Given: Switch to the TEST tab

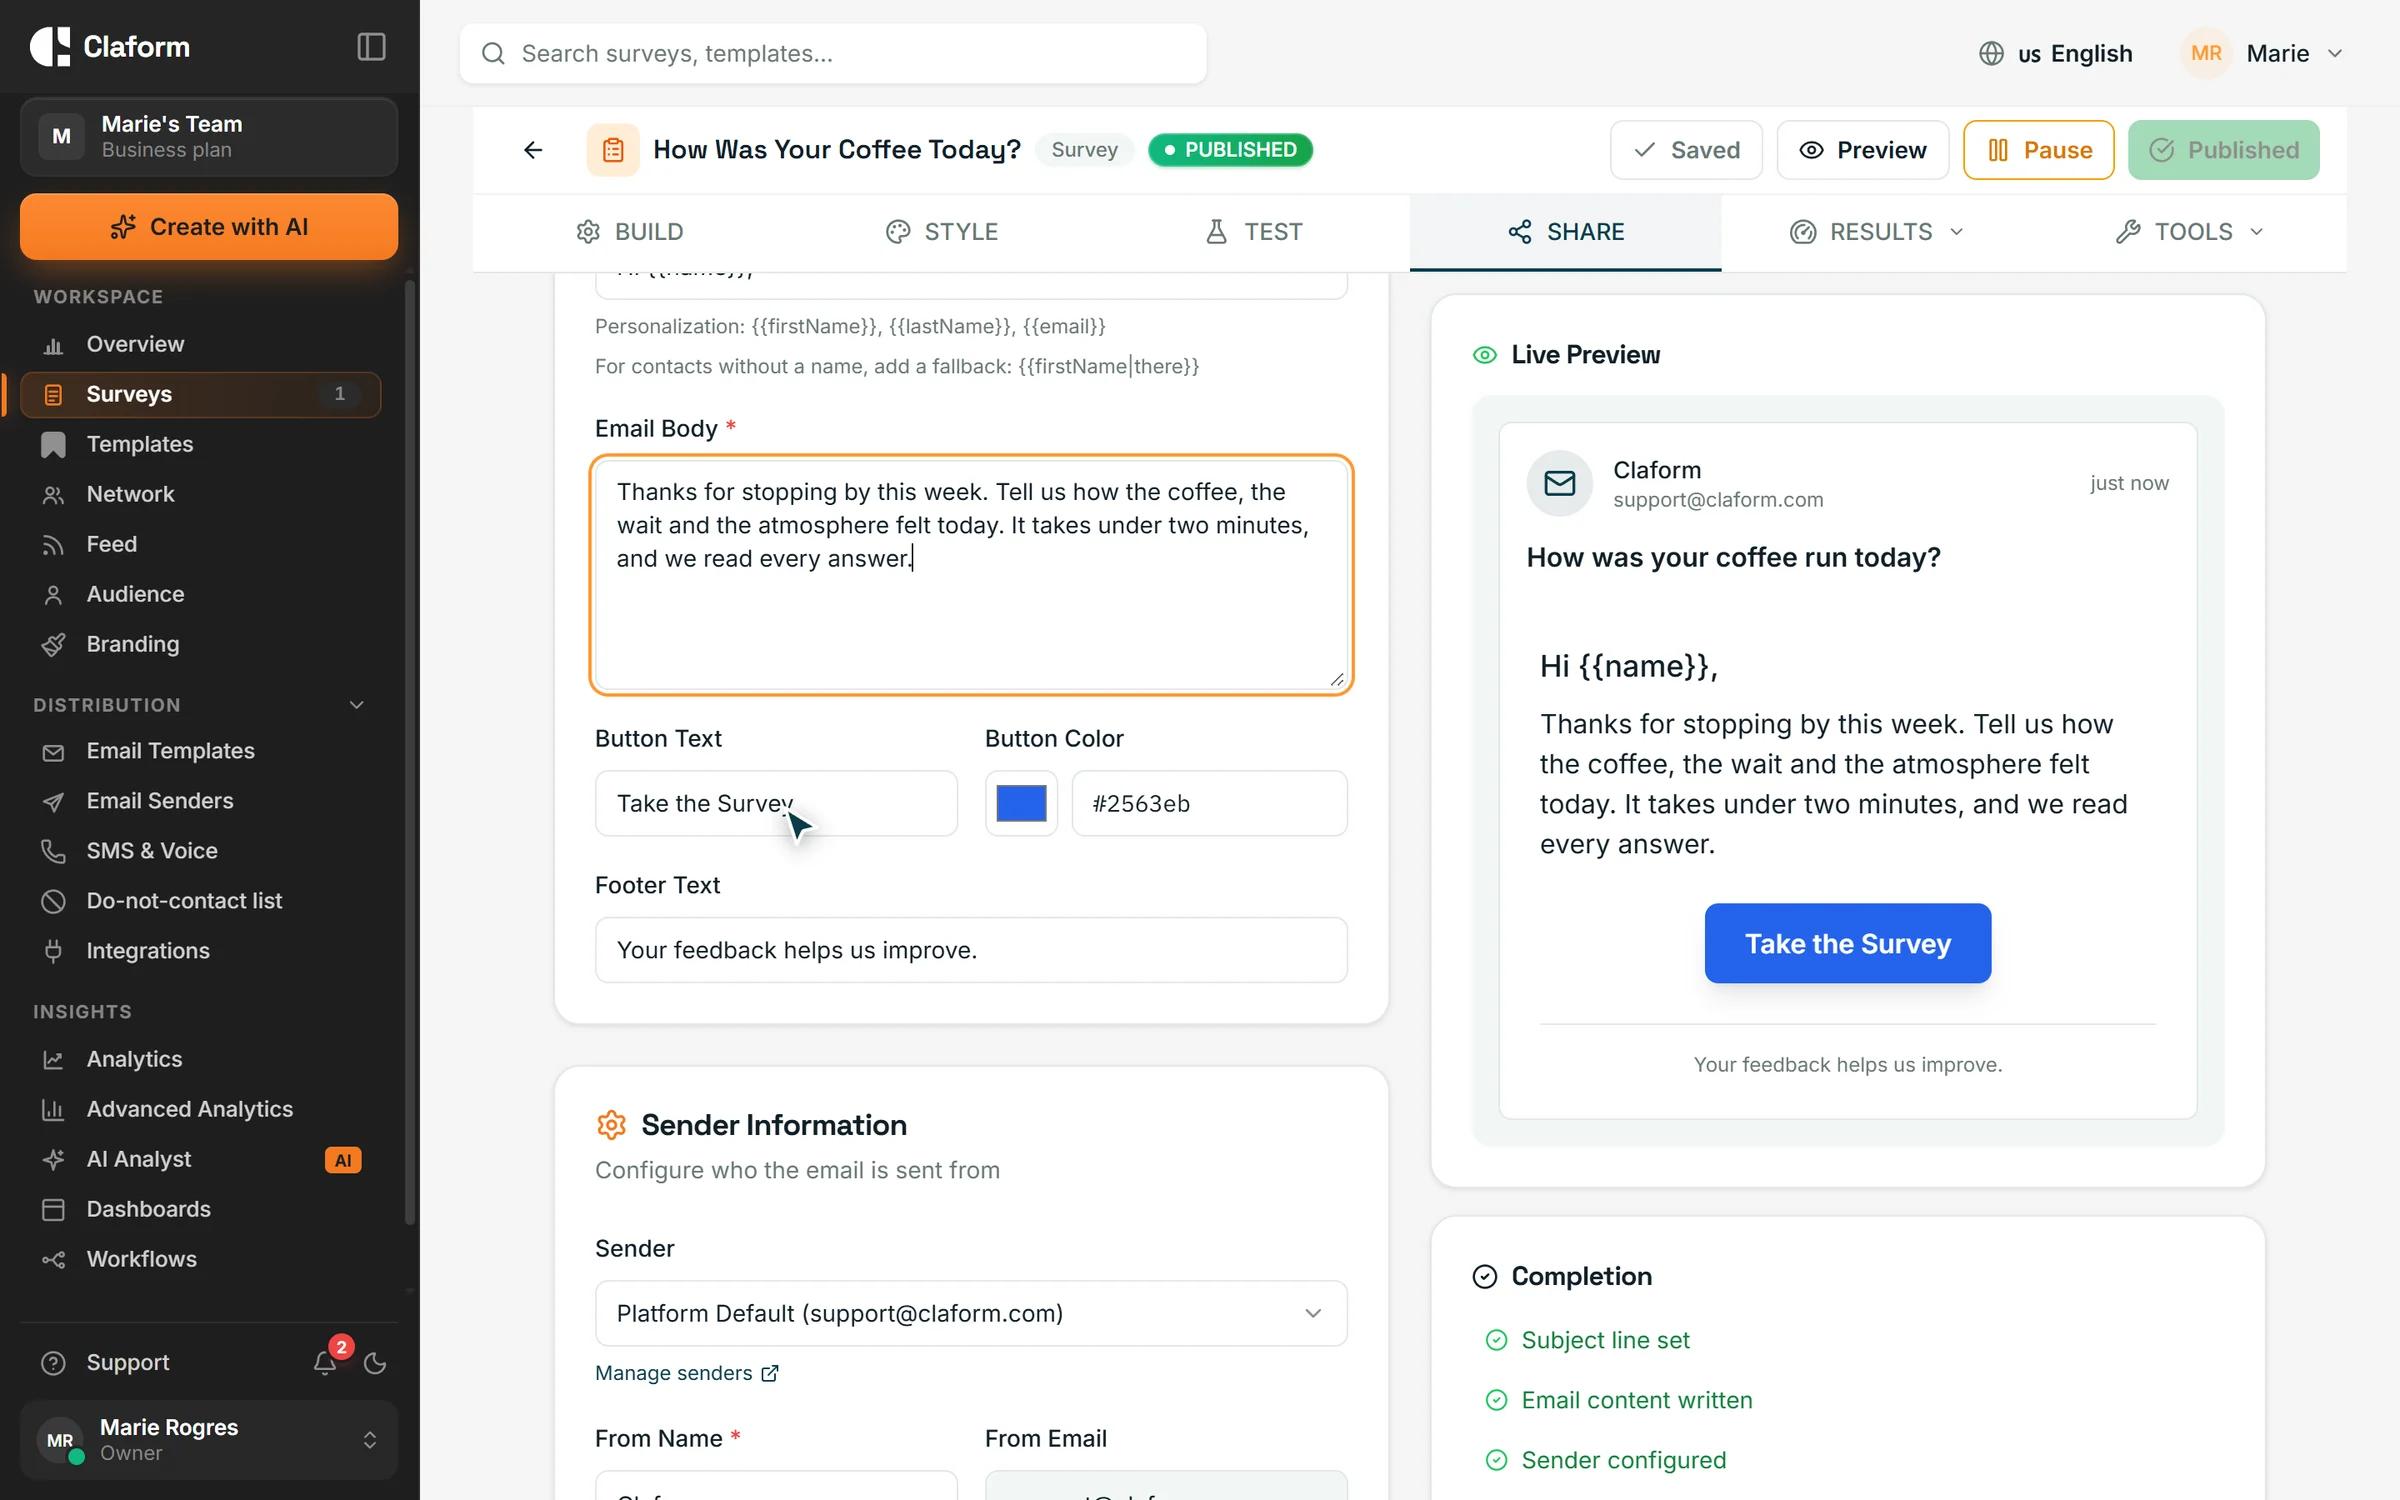Looking at the screenshot, I should (1254, 232).
